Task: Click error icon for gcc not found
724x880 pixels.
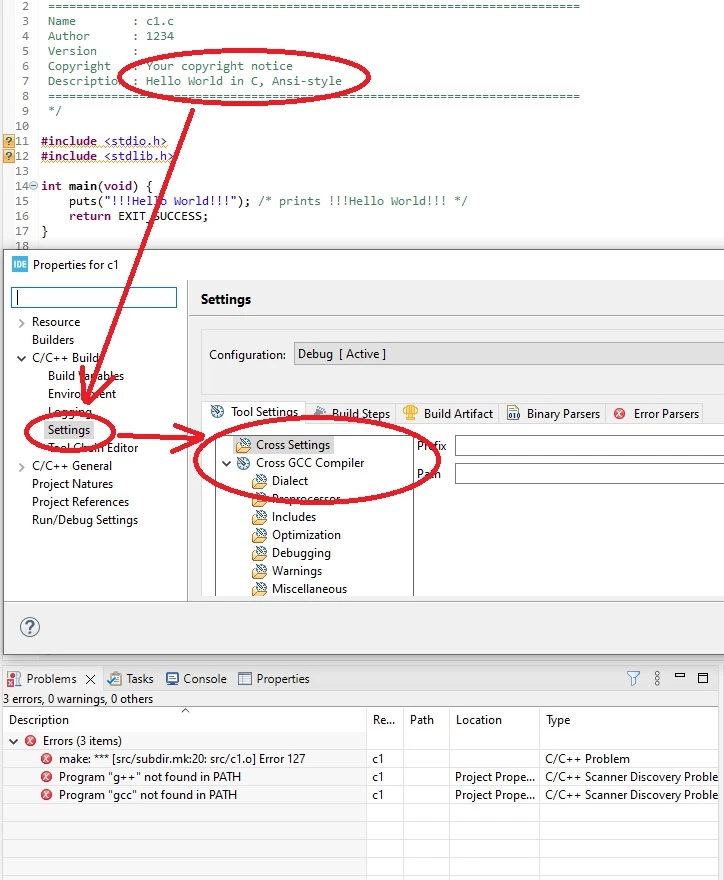Action: point(47,795)
